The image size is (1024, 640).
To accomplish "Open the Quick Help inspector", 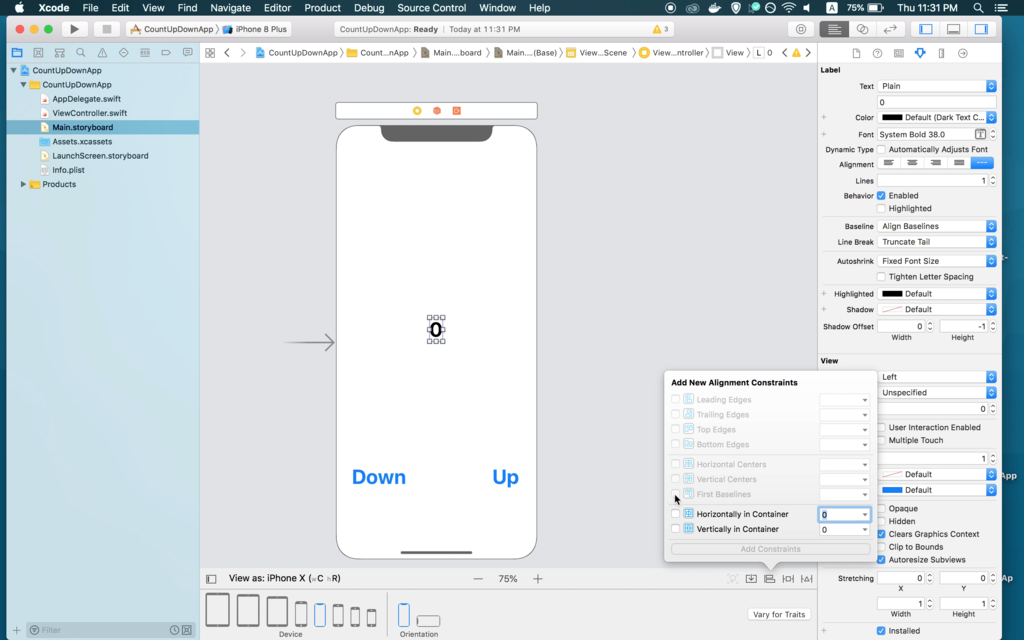I will coord(878,54).
